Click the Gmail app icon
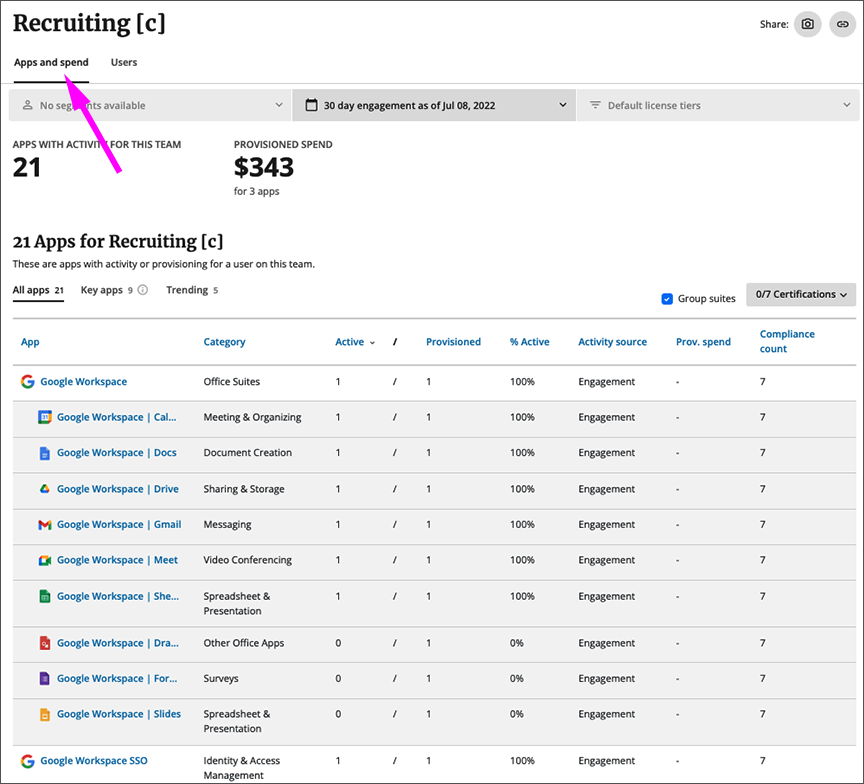 coord(44,525)
